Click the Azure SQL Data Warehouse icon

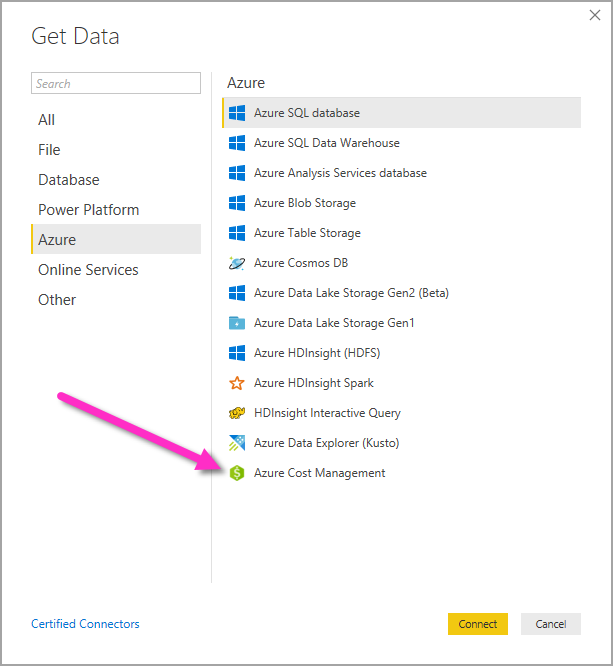(x=237, y=143)
